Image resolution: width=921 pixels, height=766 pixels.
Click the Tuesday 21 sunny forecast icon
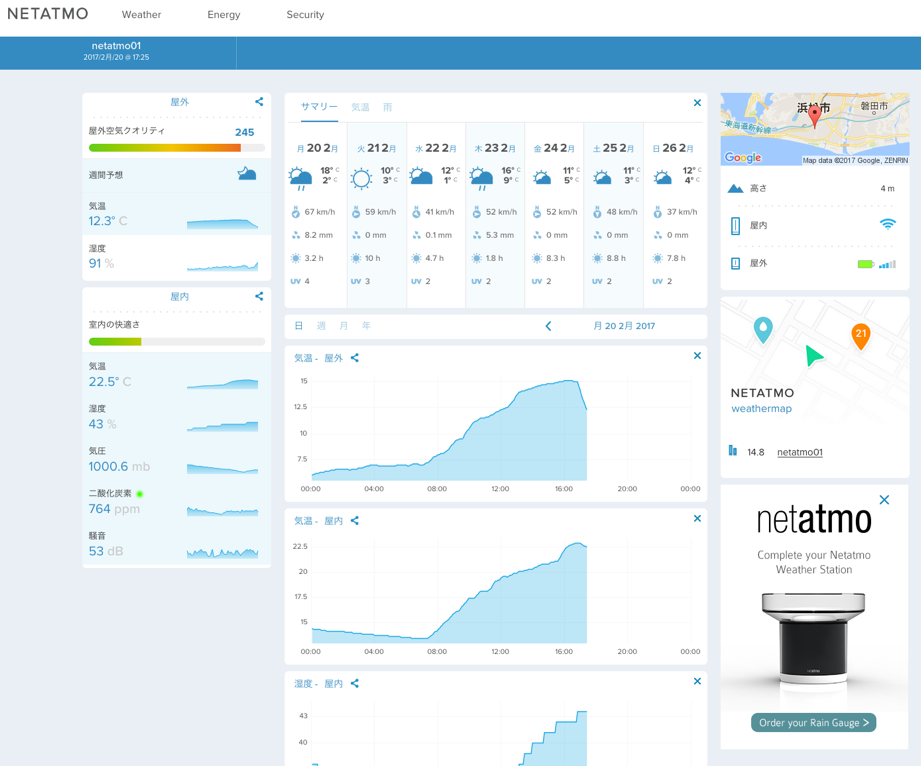pyautogui.click(x=361, y=178)
